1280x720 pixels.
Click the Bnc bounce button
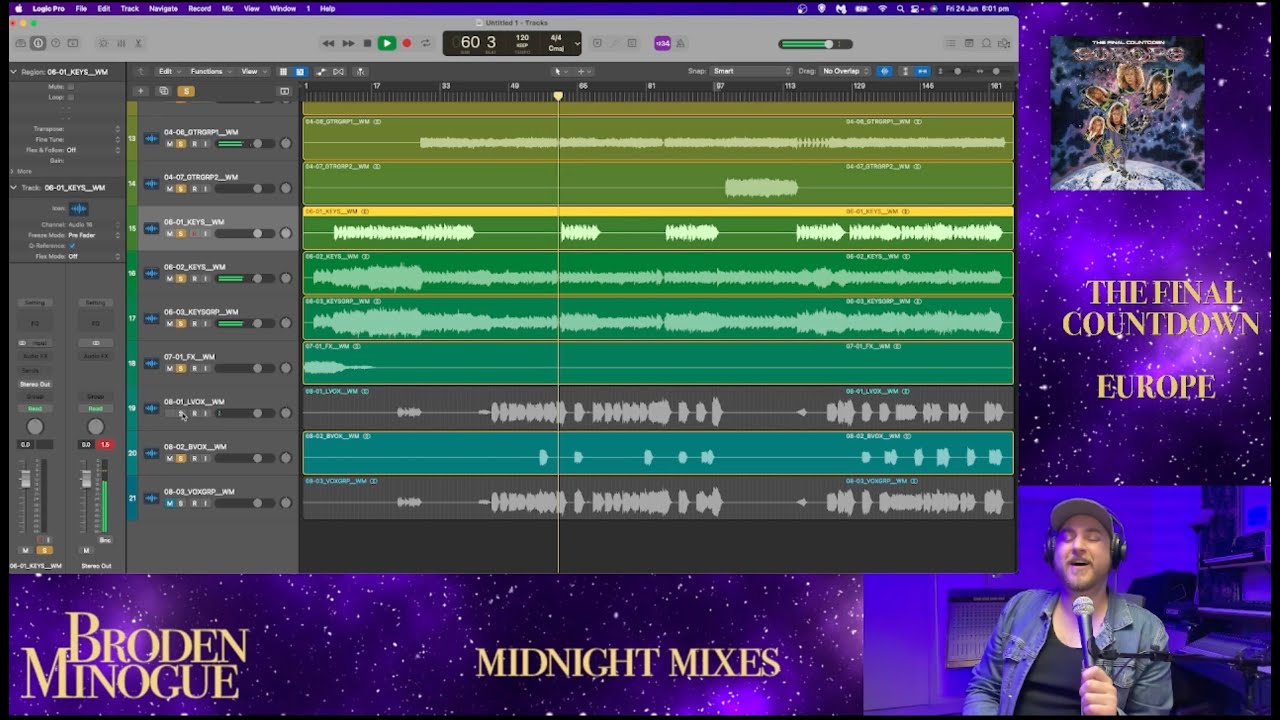tap(105, 540)
